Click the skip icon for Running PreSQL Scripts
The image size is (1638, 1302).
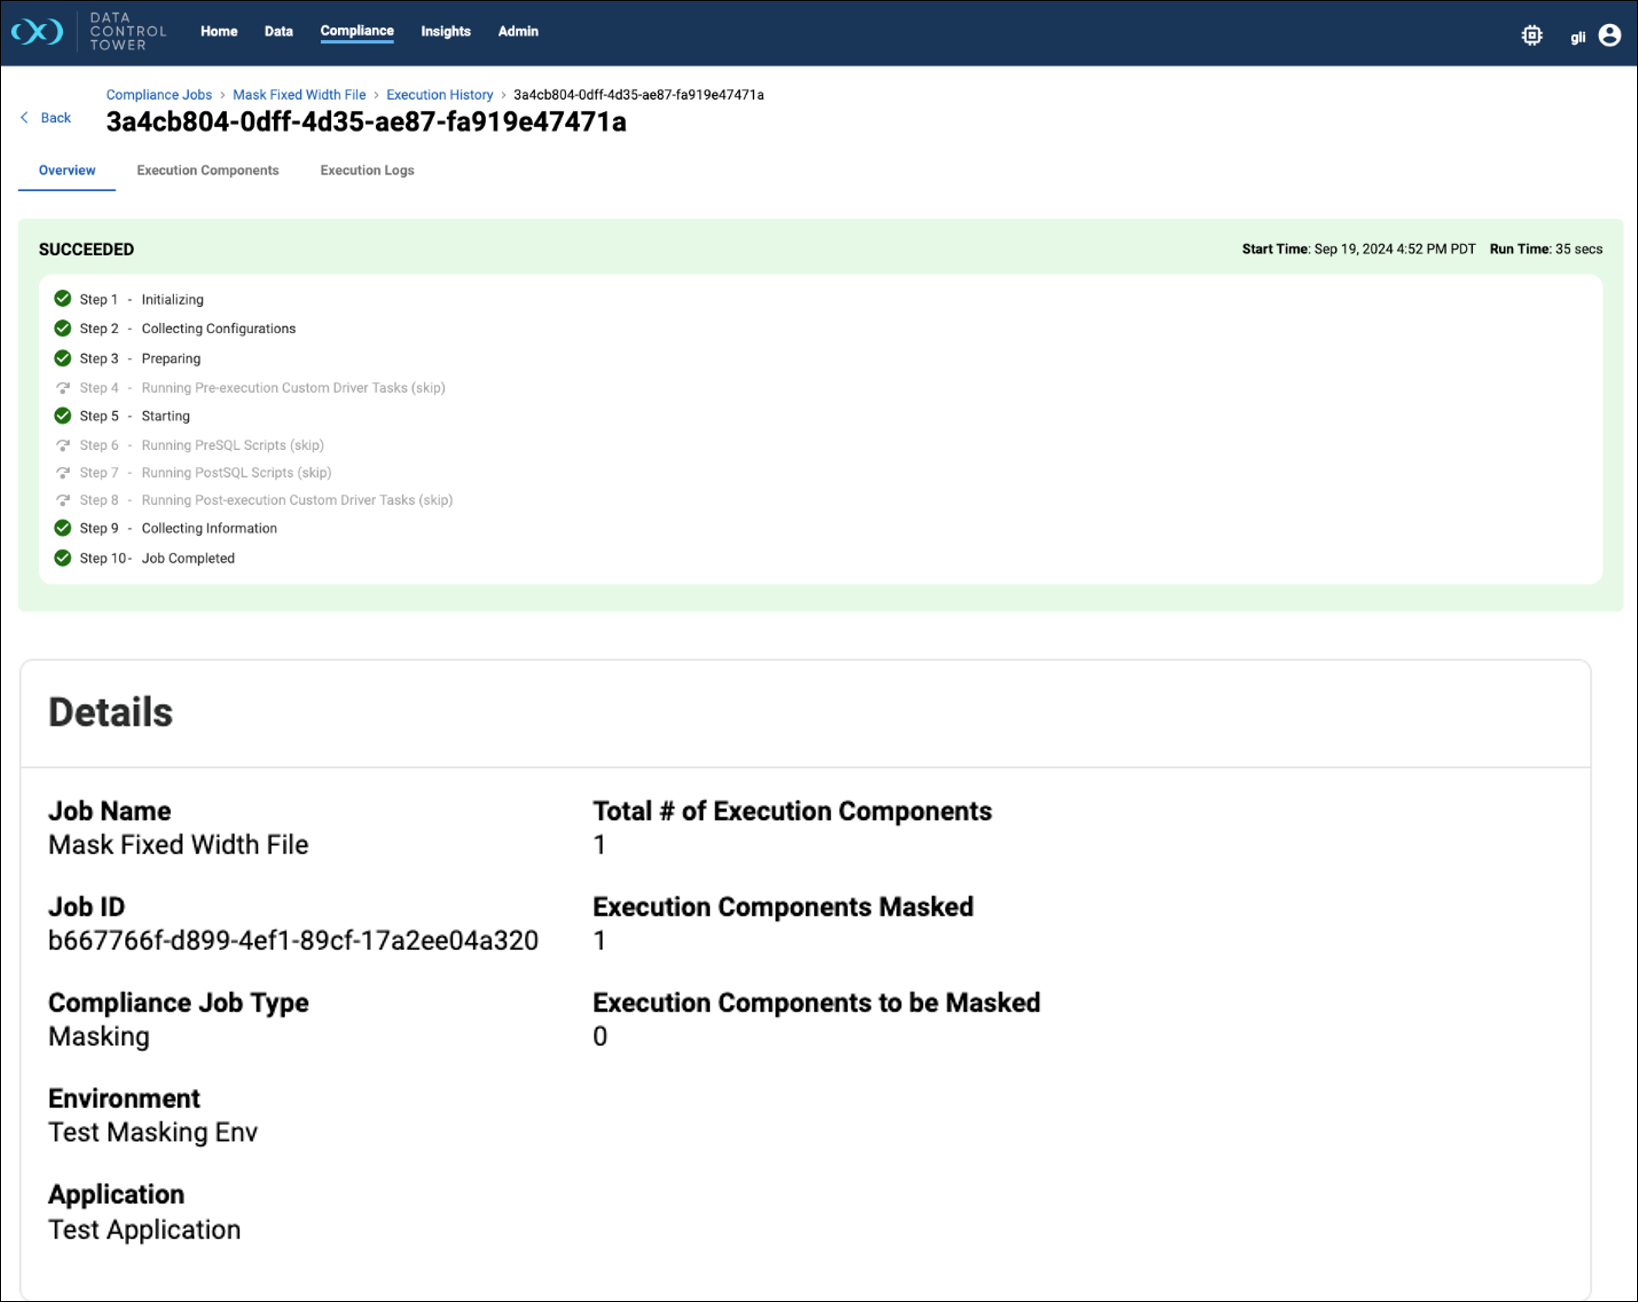pos(63,445)
